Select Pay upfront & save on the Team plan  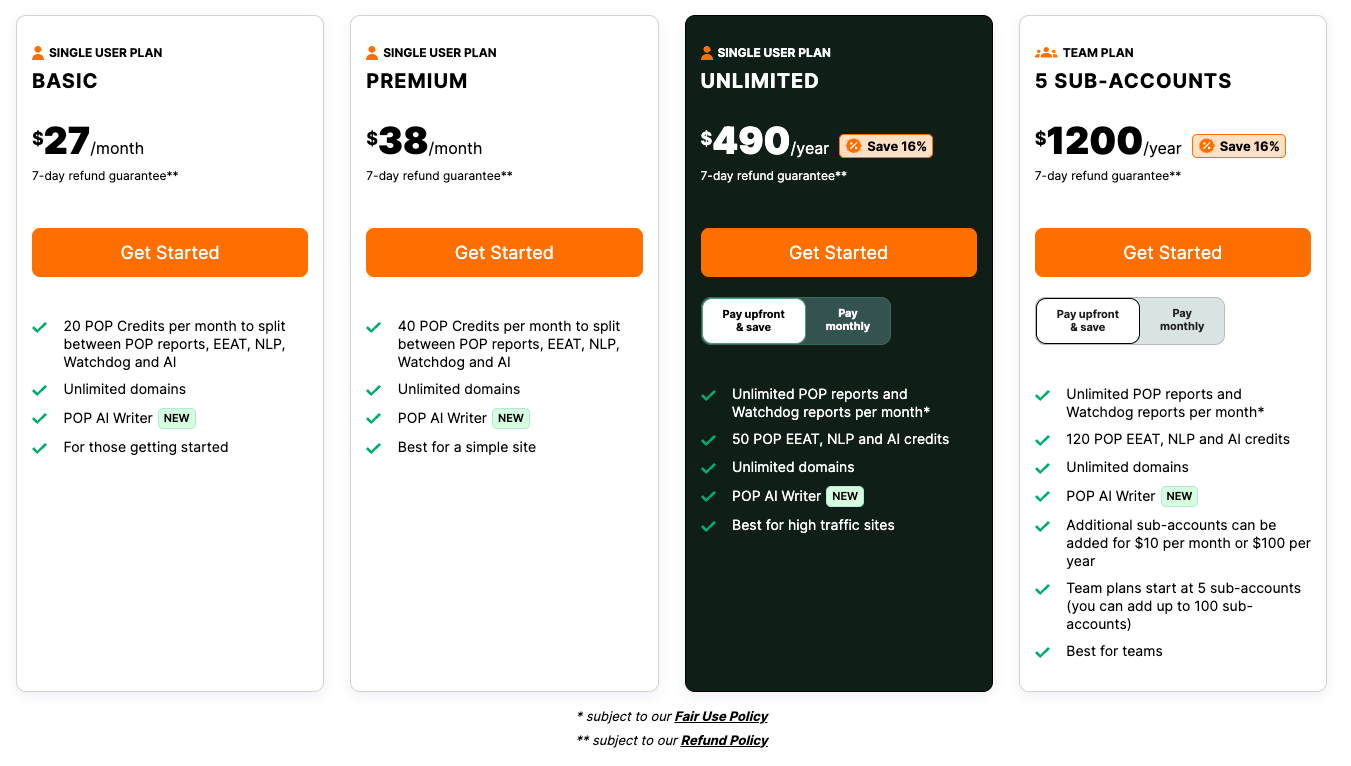click(x=1087, y=320)
